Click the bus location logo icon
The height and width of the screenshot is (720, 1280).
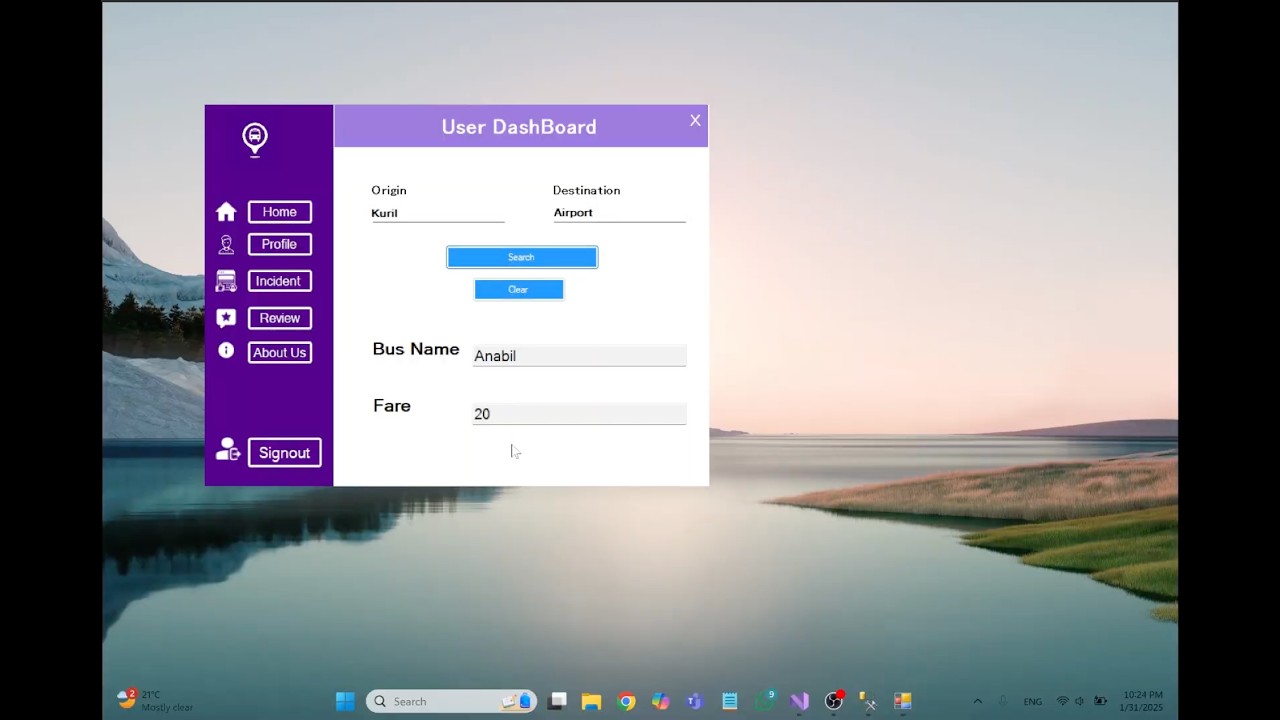click(x=255, y=139)
